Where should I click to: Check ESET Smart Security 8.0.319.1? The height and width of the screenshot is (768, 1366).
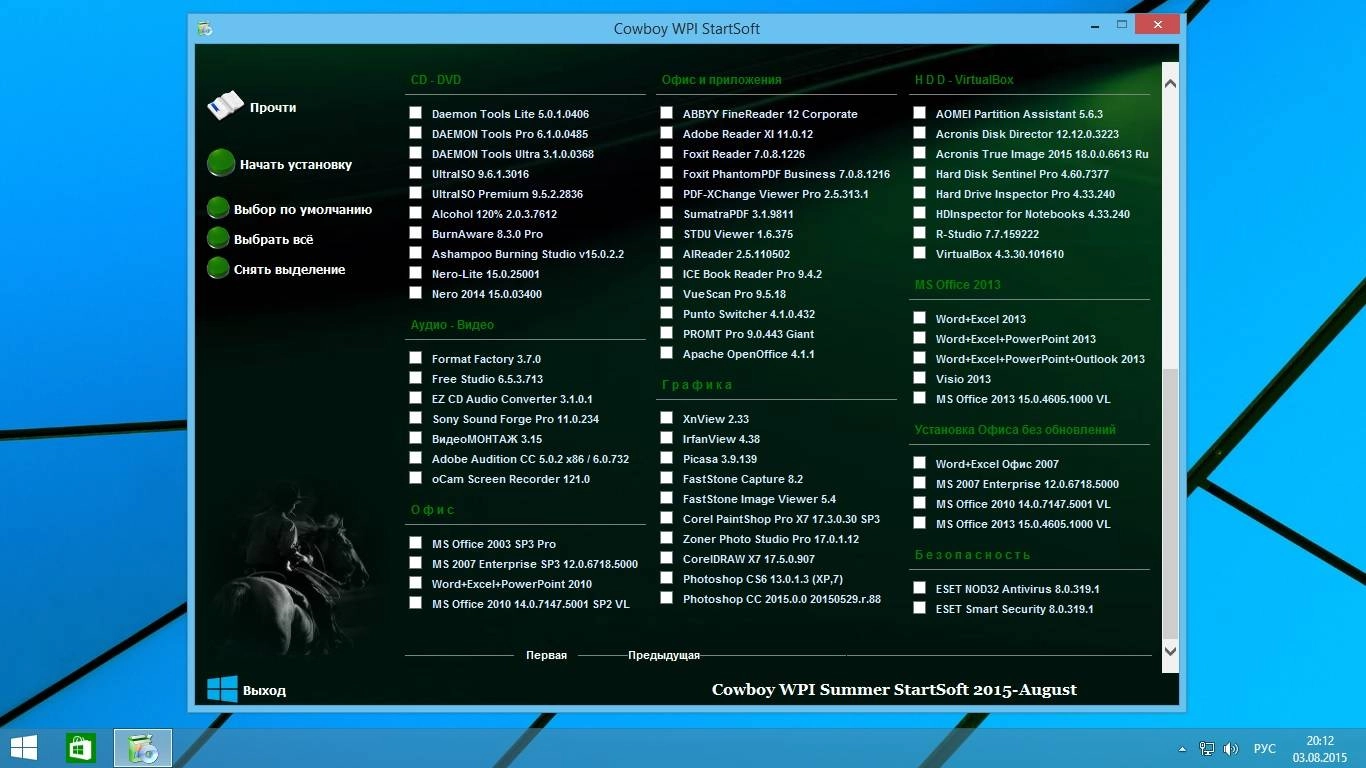tap(919, 608)
